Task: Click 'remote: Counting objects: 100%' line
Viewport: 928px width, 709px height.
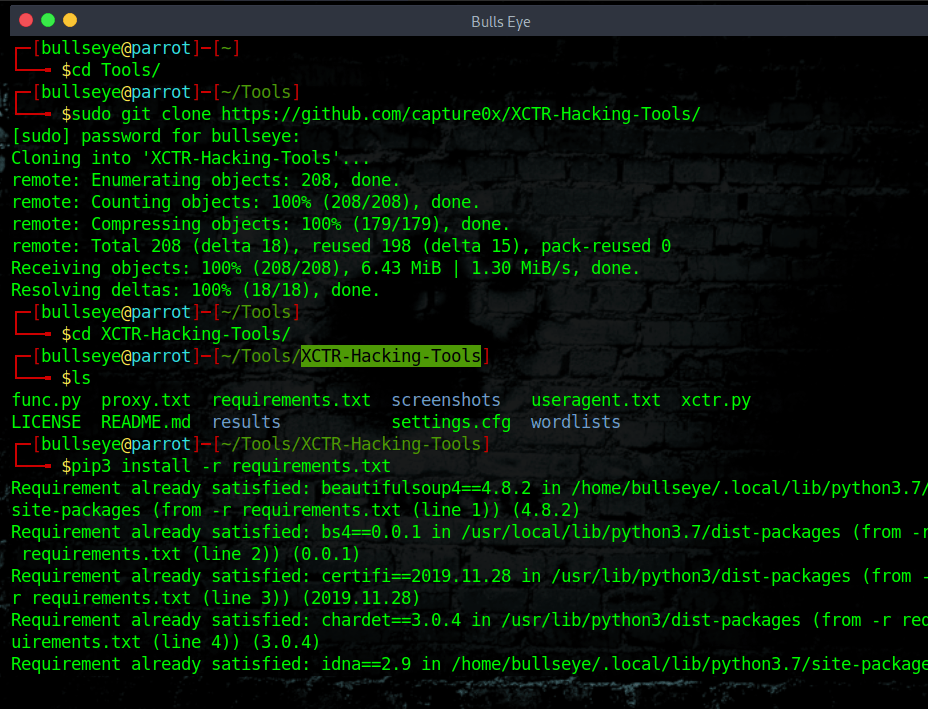Action: (x=246, y=202)
